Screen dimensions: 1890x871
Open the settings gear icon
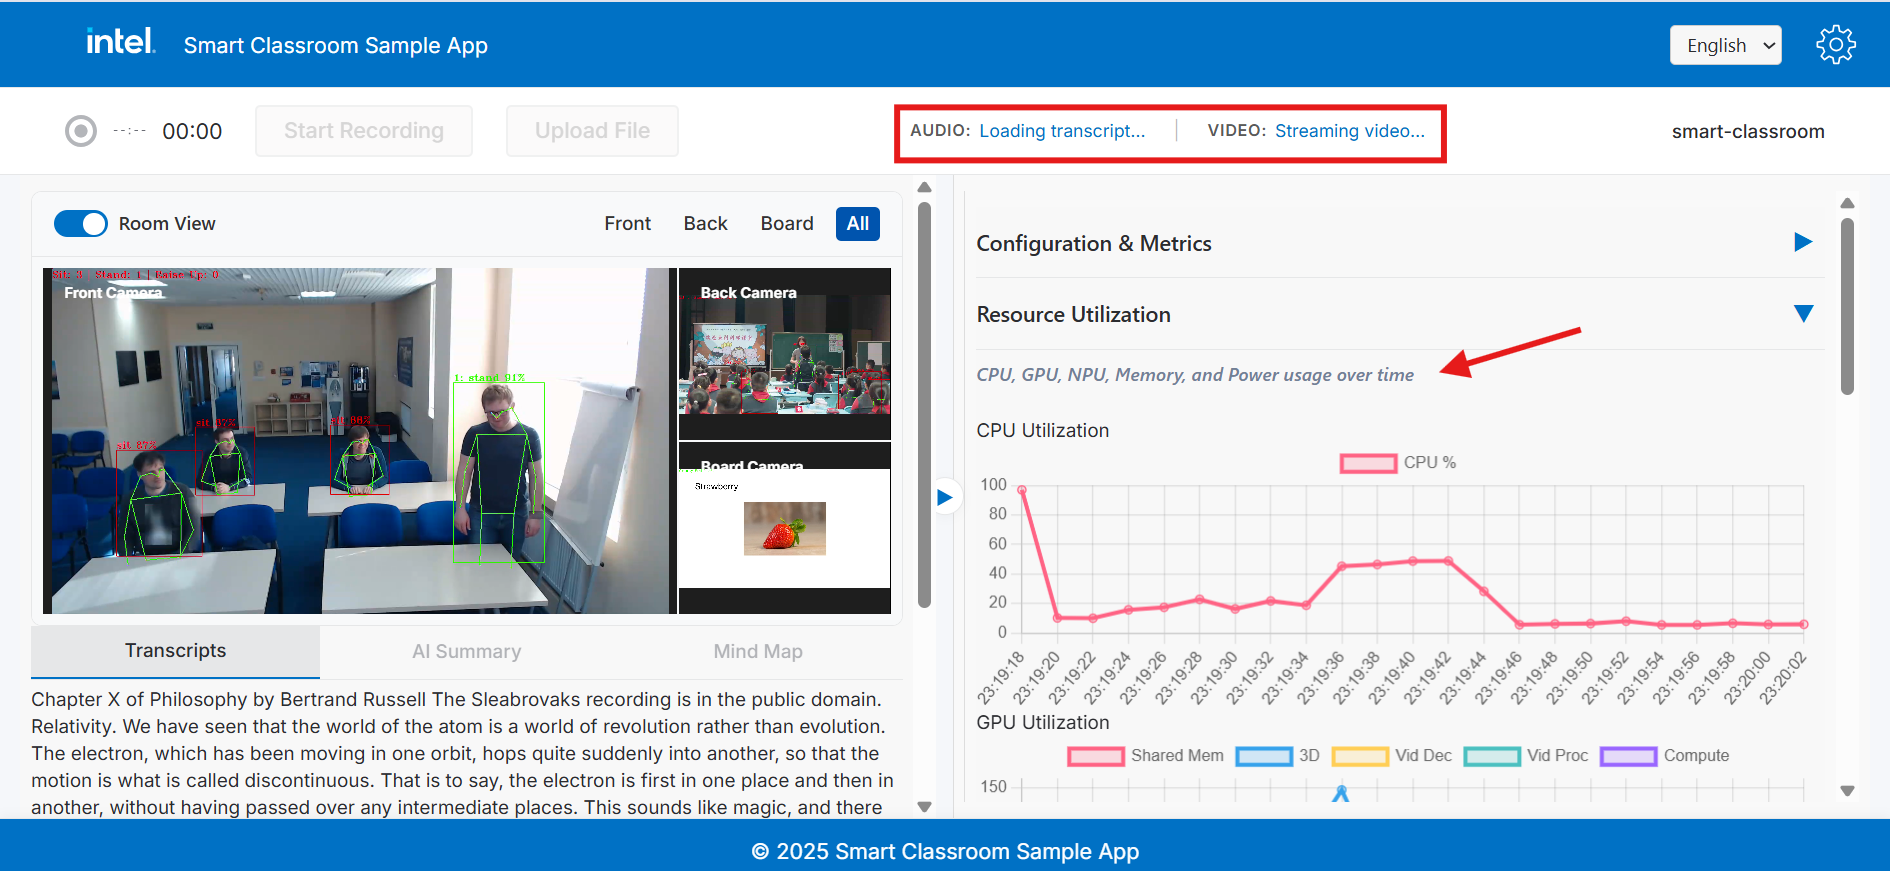pos(1835,45)
